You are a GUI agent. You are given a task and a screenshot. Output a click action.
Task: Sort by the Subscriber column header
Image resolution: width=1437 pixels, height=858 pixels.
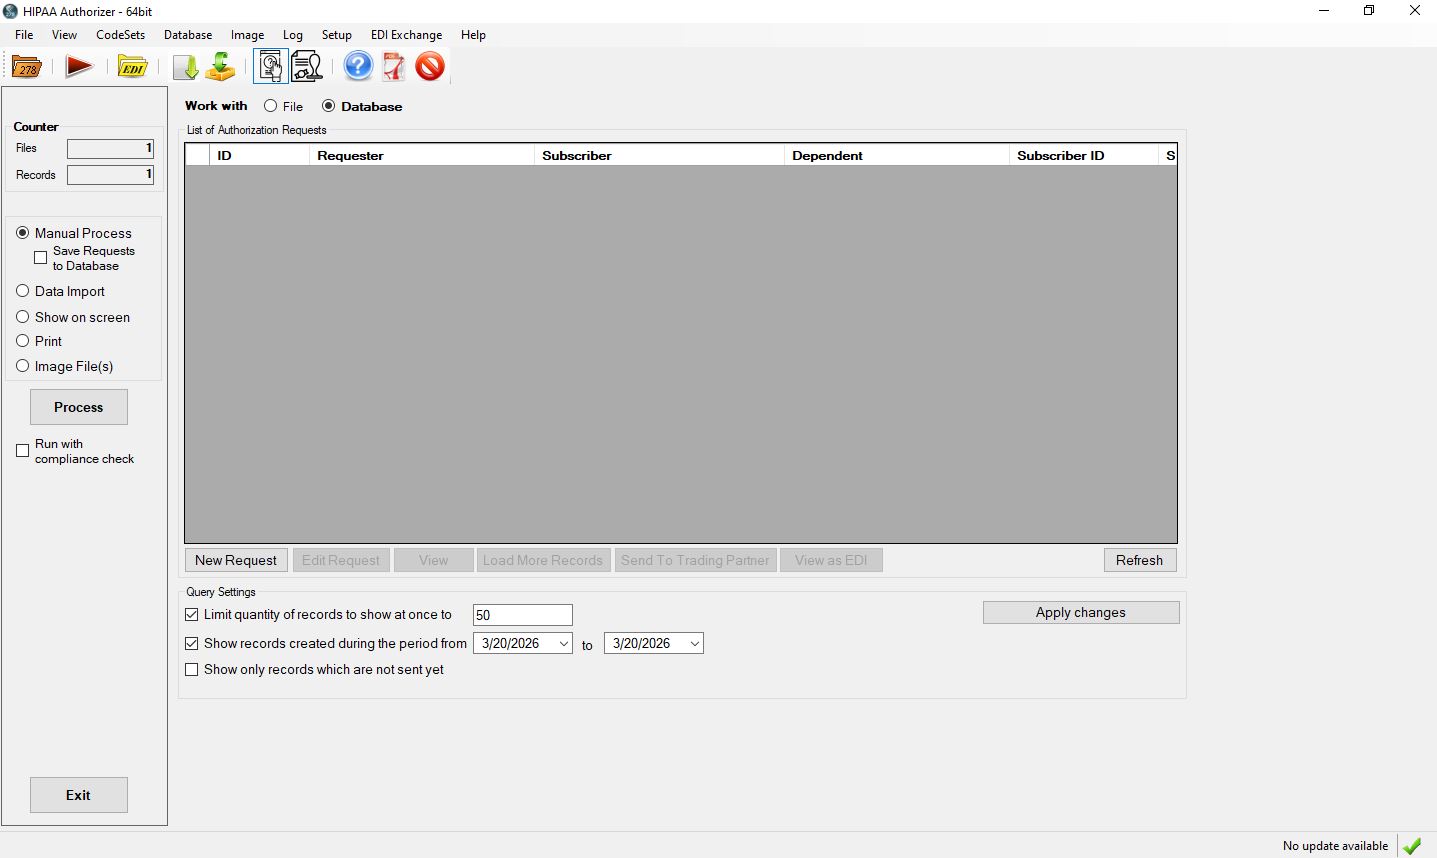(x=660, y=155)
